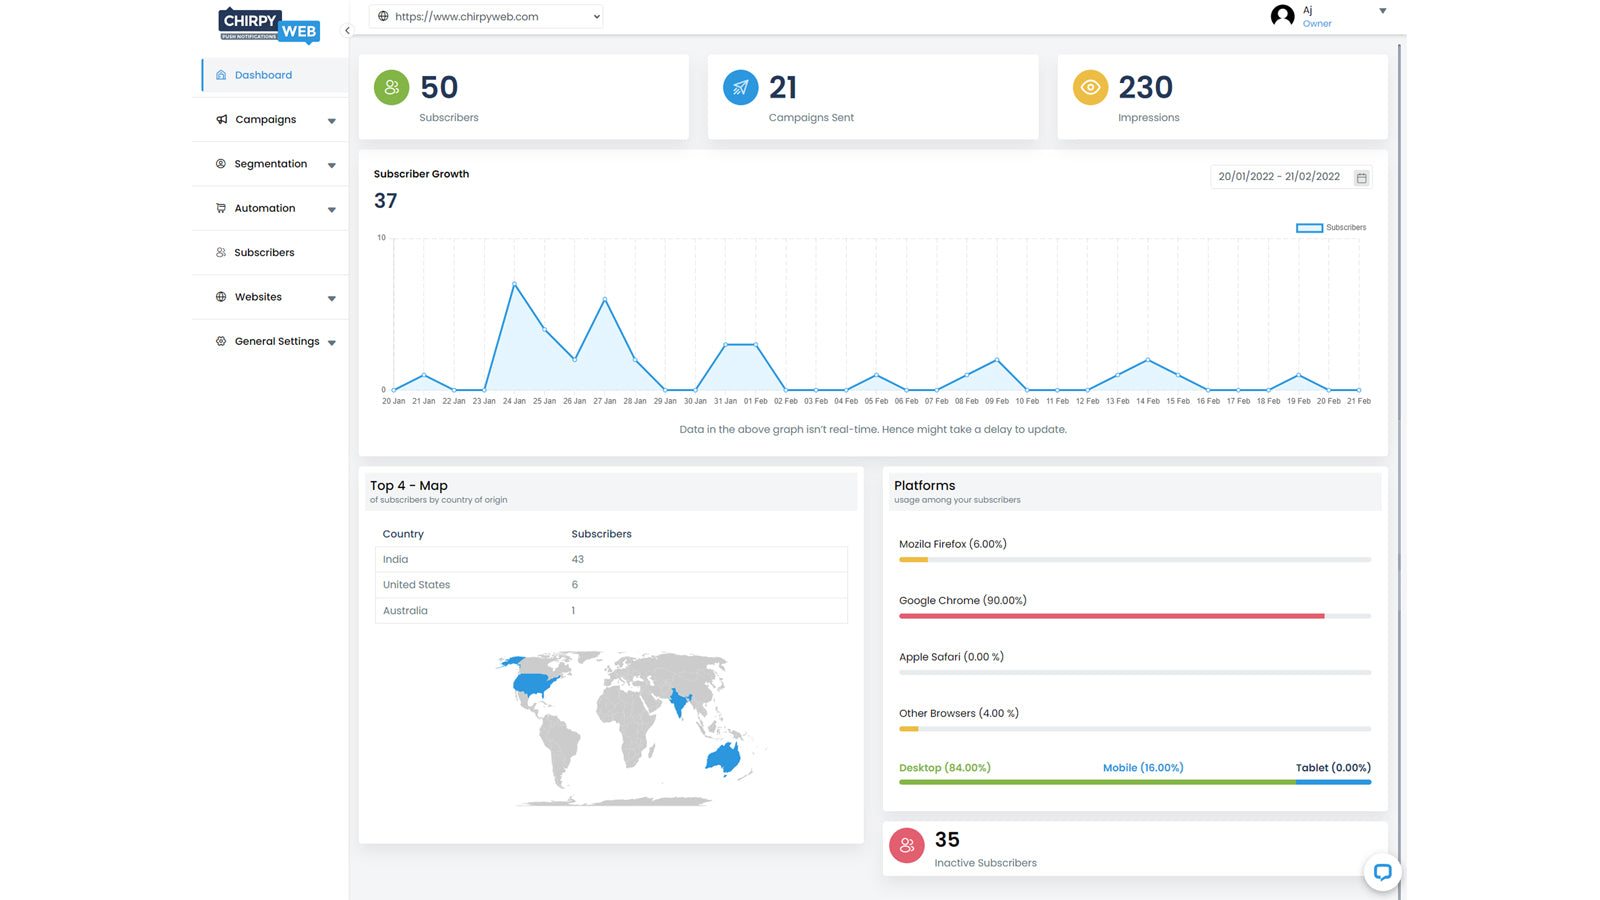Click the yellow eye Impressions icon
The height and width of the screenshot is (900, 1600).
click(x=1090, y=87)
